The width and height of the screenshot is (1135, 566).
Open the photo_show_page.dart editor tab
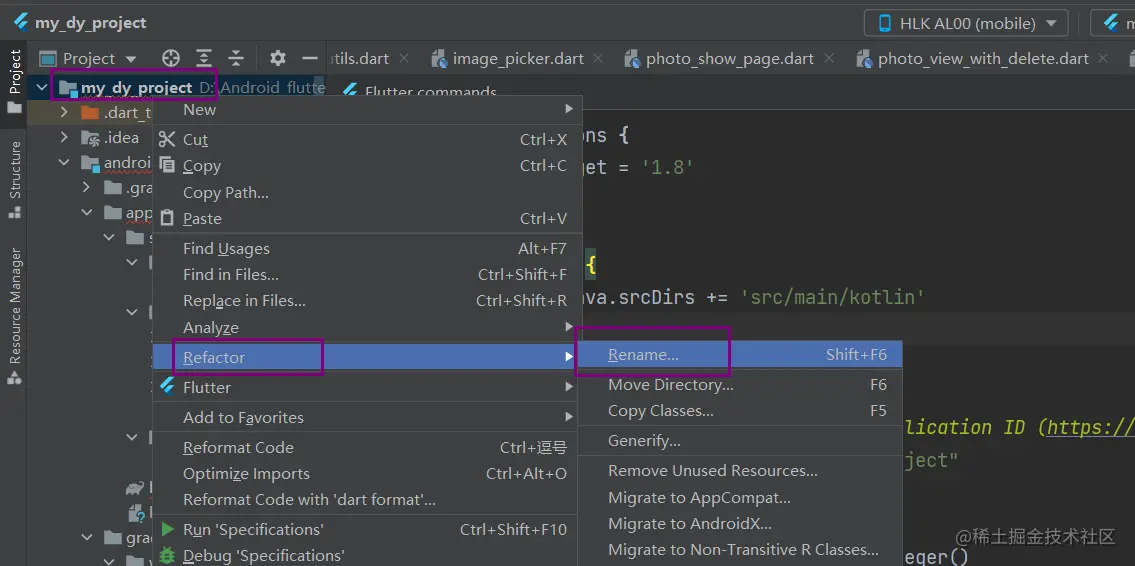729,58
